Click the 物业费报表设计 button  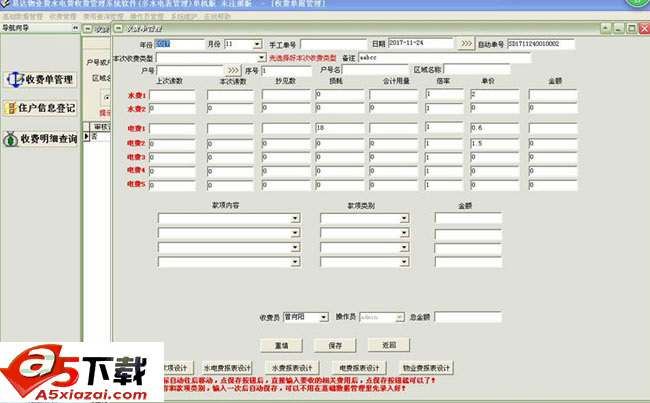[x=426, y=368]
